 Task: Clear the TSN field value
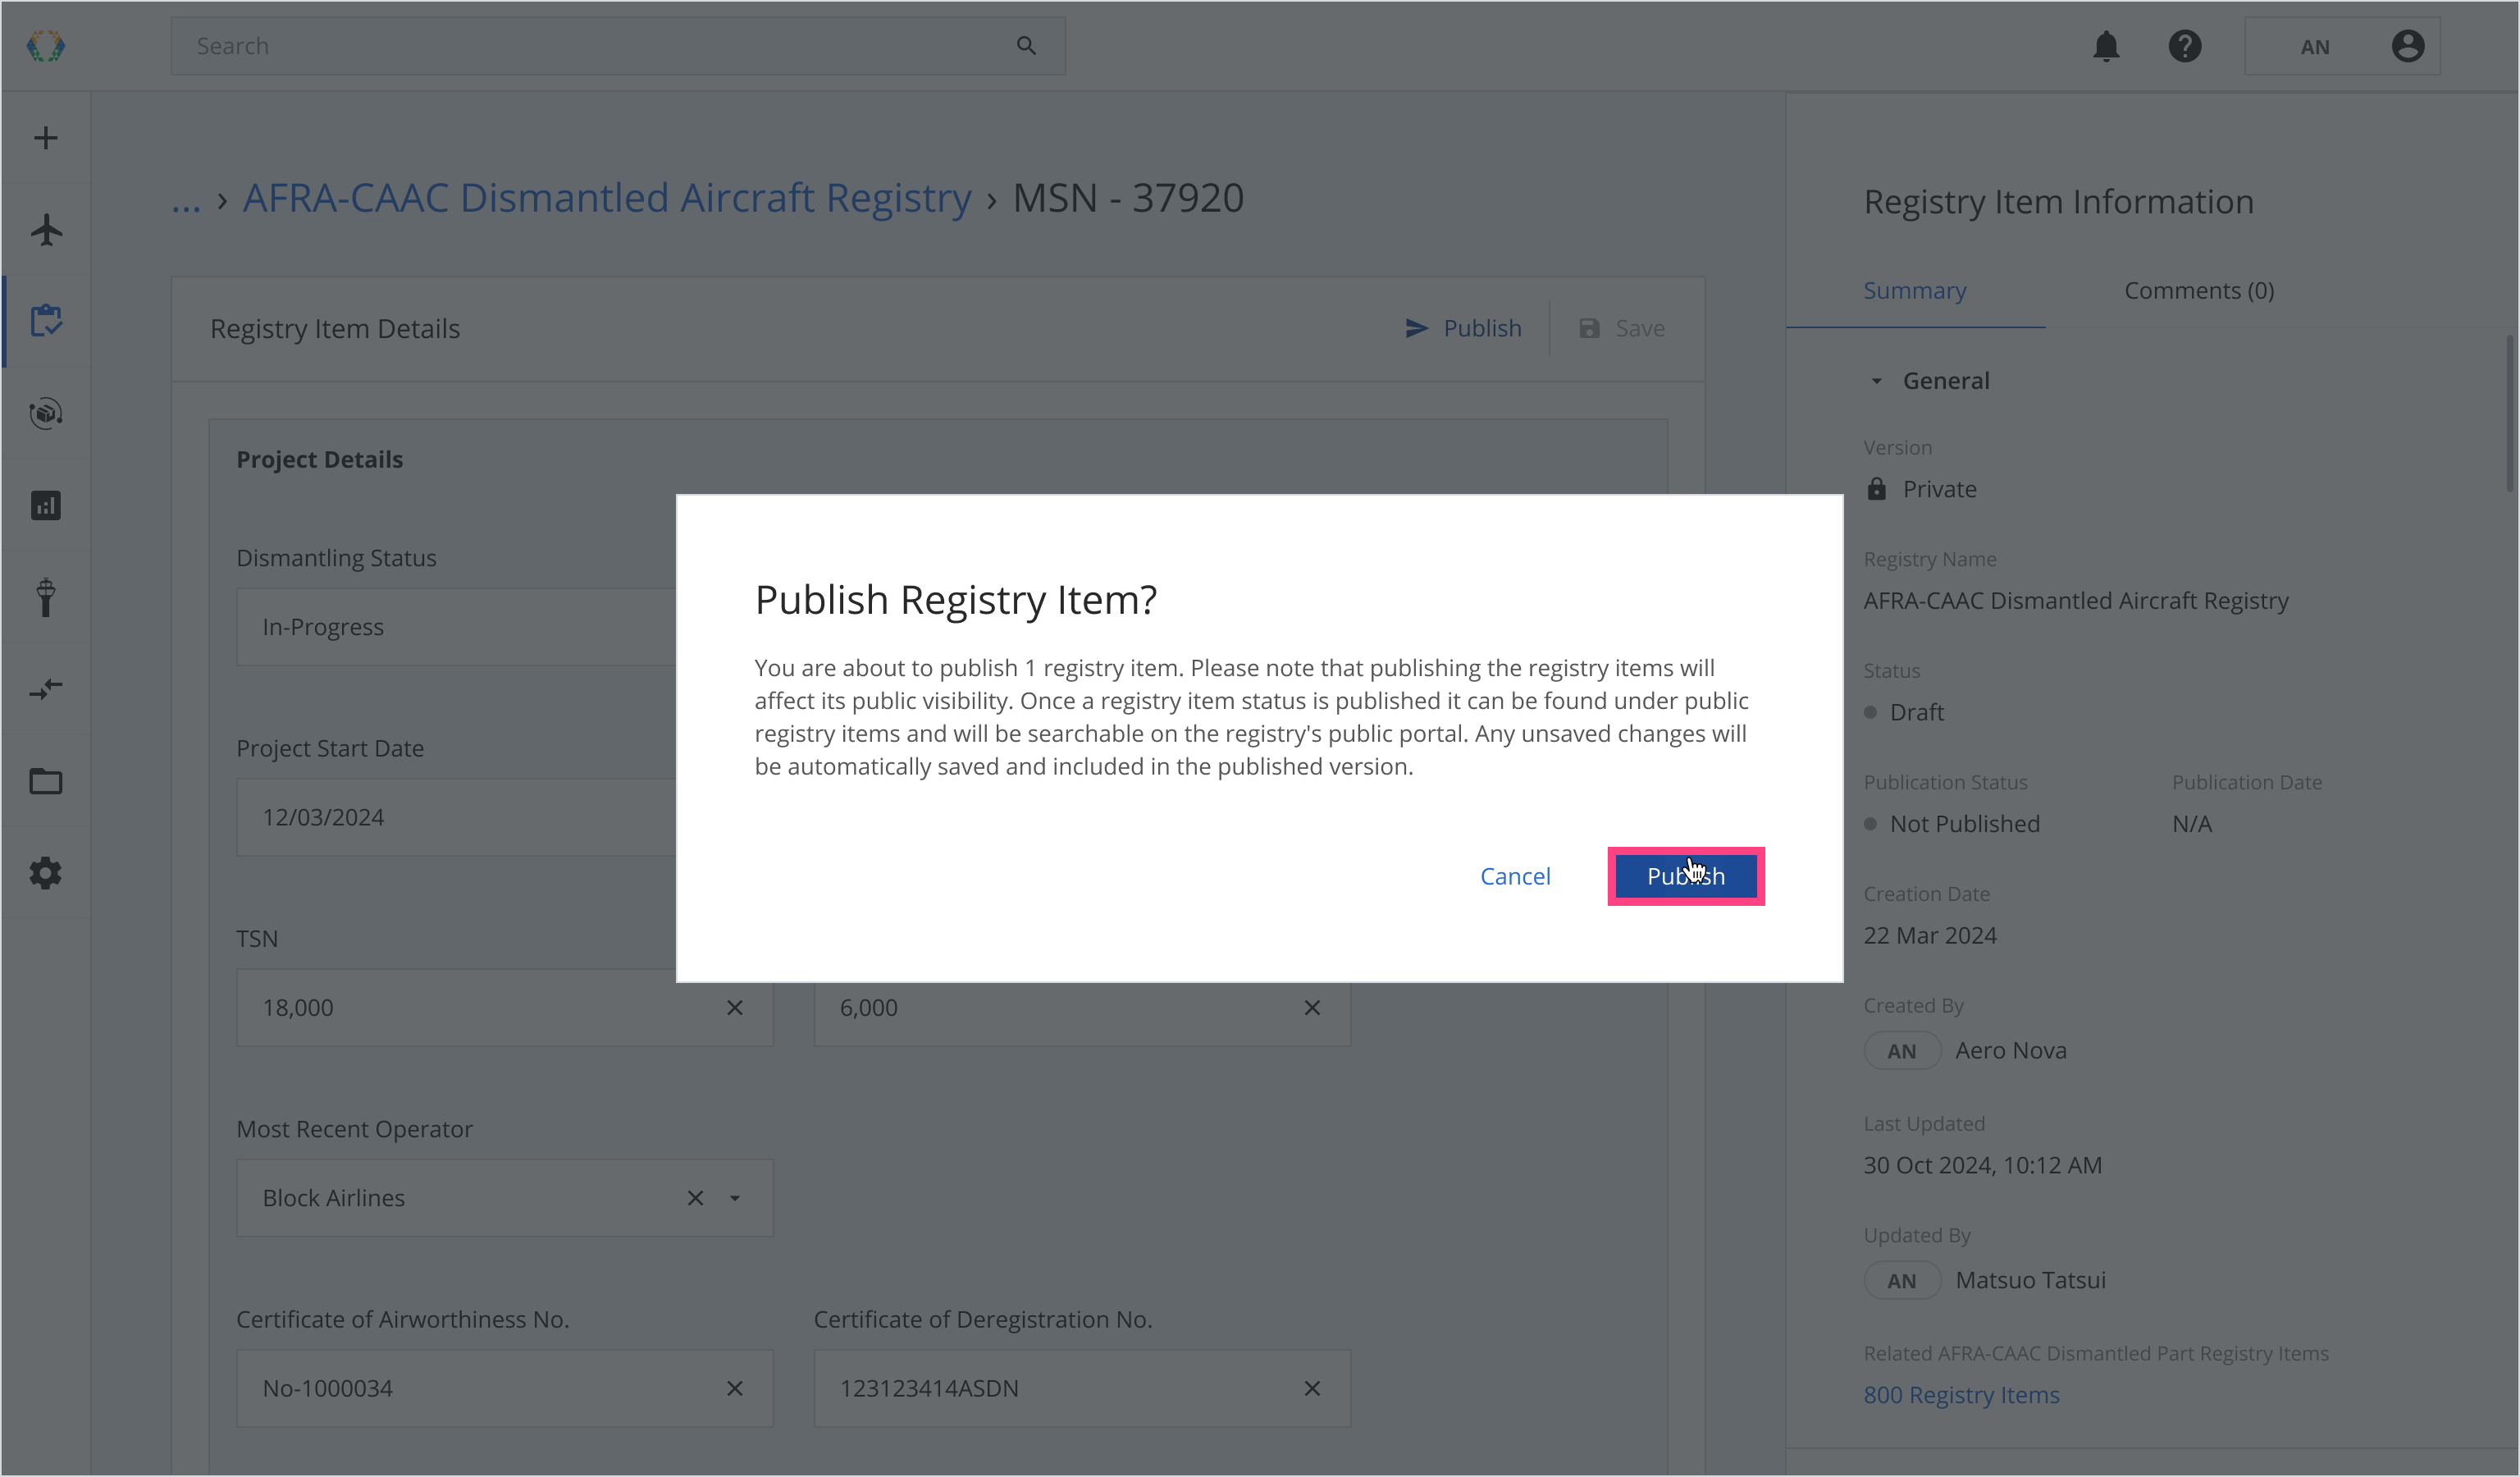tap(735, 1008)
